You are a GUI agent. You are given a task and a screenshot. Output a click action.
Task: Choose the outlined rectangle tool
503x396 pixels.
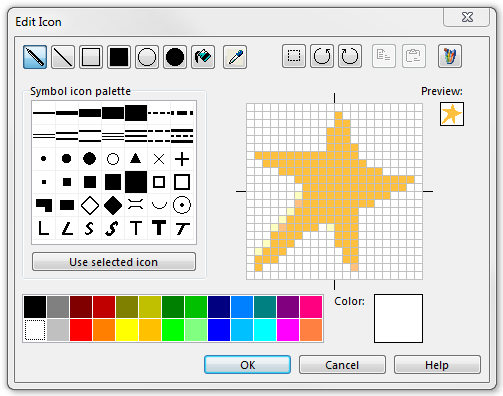click(91, 57)
